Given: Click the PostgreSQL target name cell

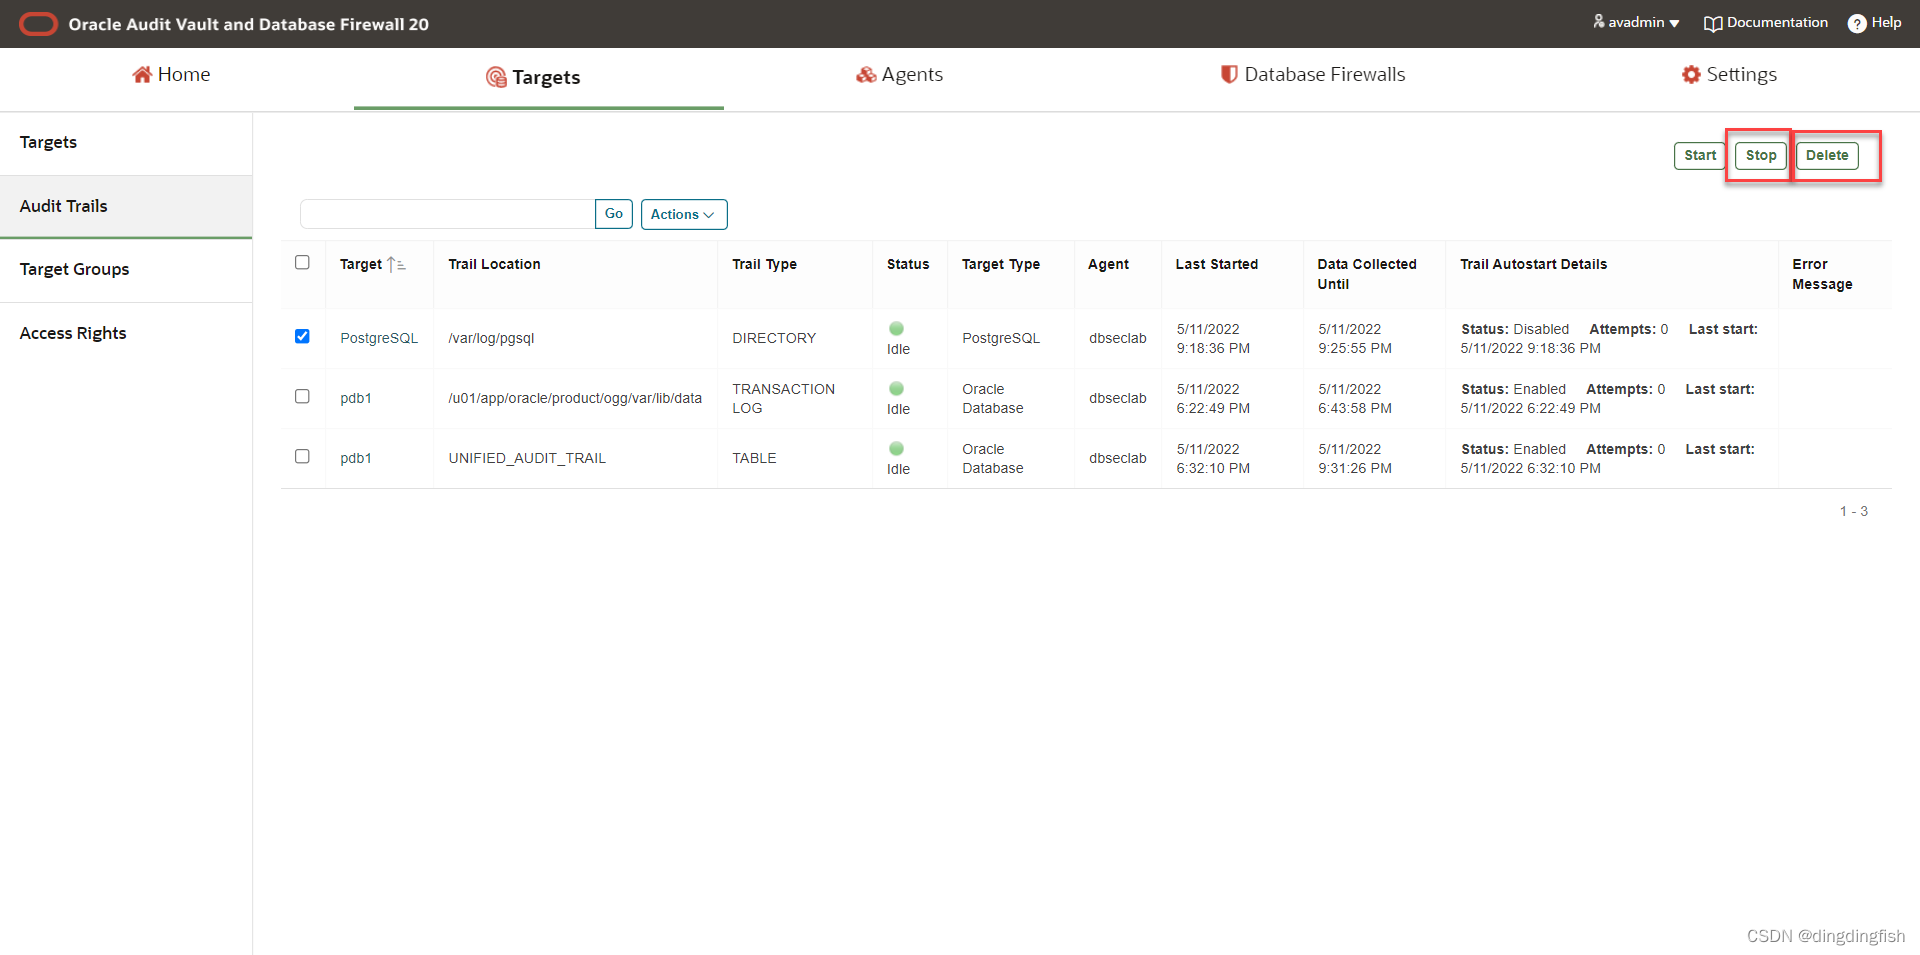Looking at the screenshot, I should (379, 338).
